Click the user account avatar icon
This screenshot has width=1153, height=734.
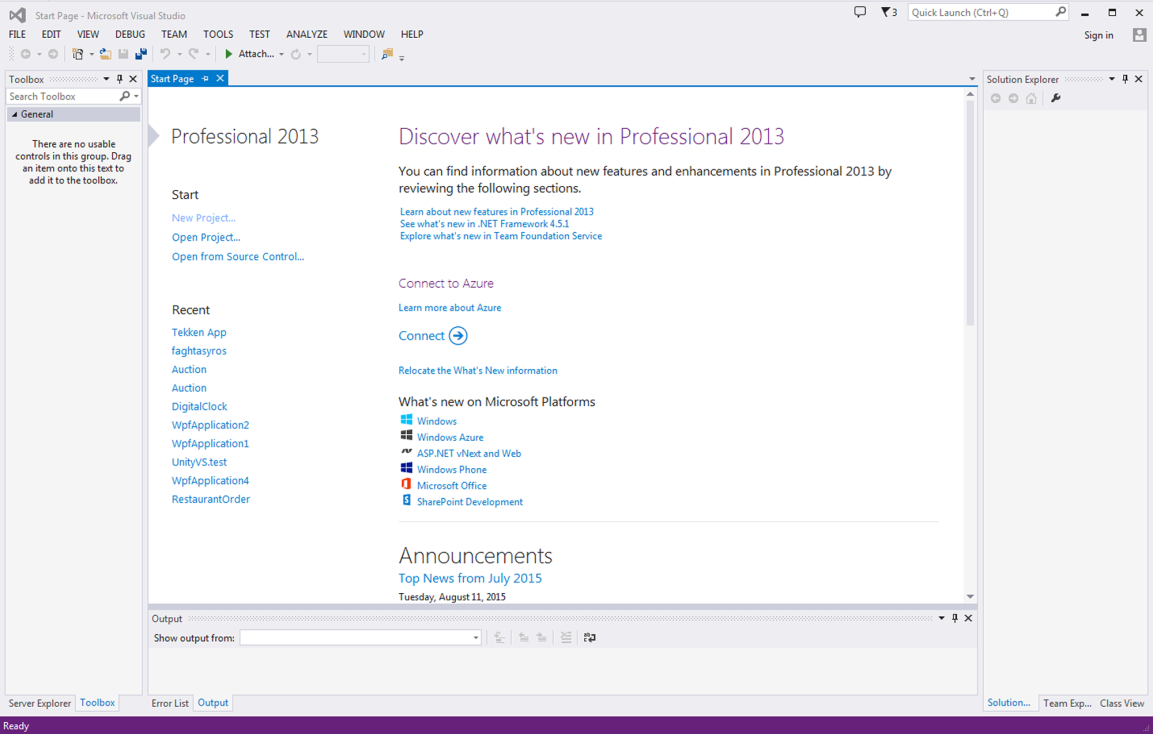tap(1139, 35)
